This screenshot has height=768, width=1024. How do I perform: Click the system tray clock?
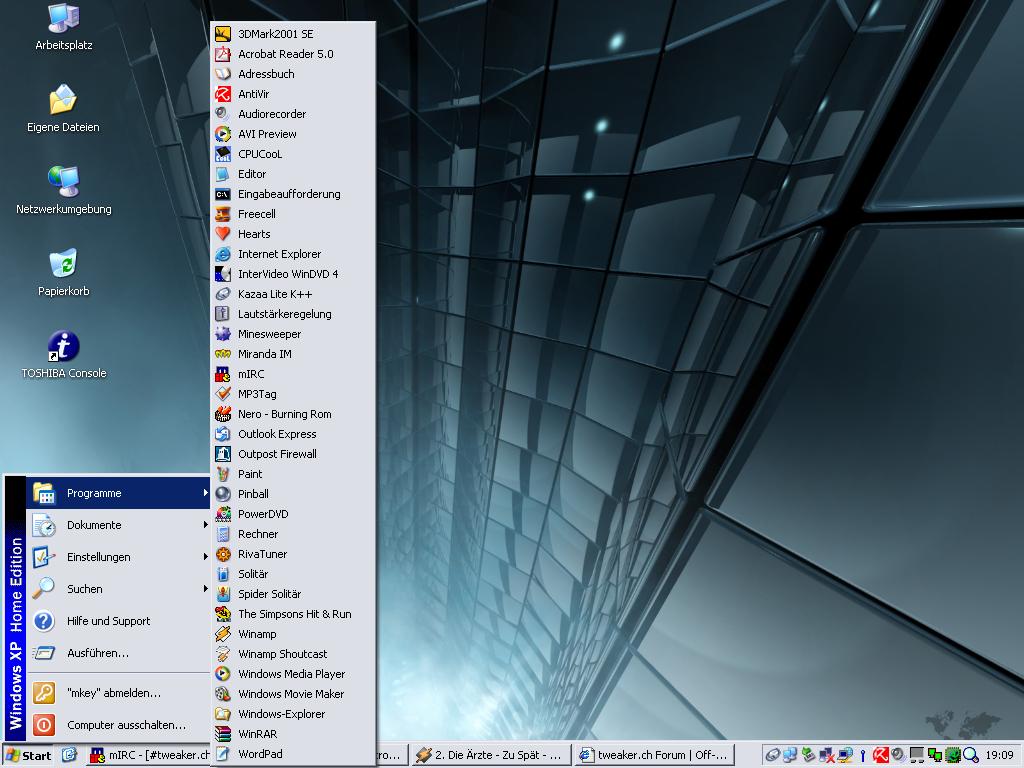click(x=998, y=755)
